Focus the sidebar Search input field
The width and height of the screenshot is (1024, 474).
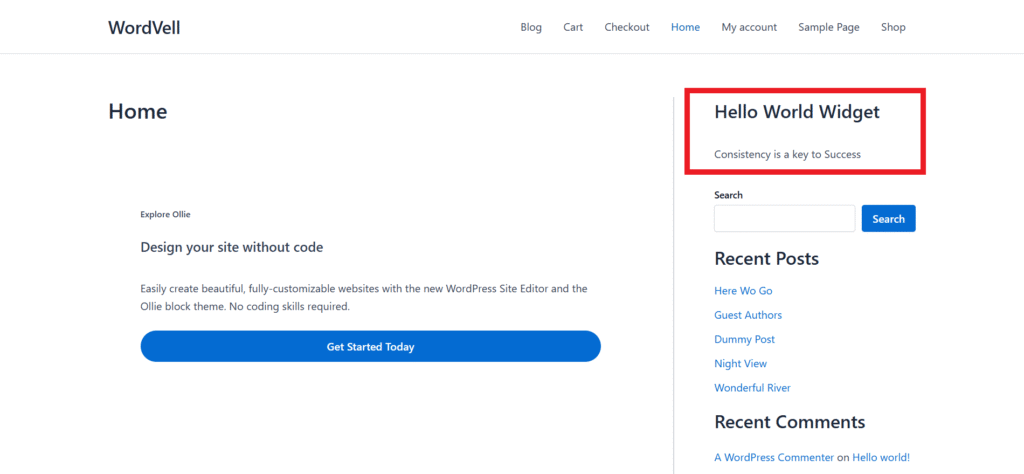784,219
